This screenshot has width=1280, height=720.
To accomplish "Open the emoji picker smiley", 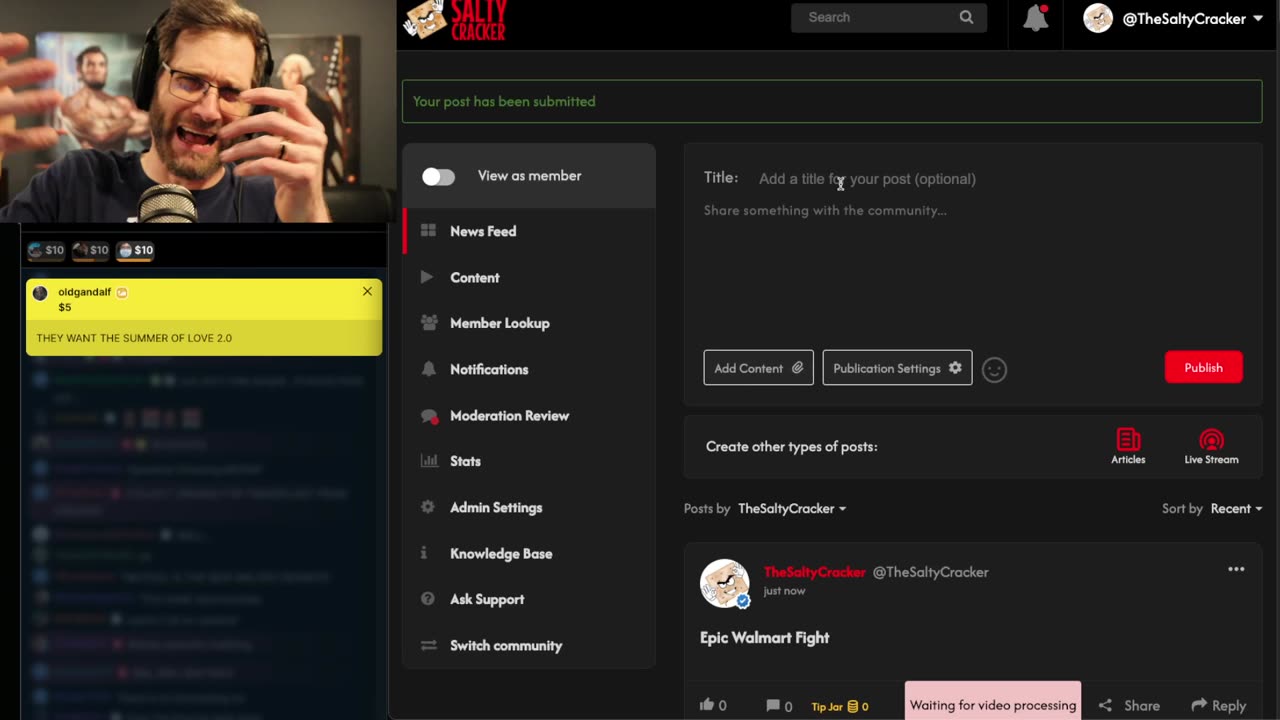I will click(994, 369).
